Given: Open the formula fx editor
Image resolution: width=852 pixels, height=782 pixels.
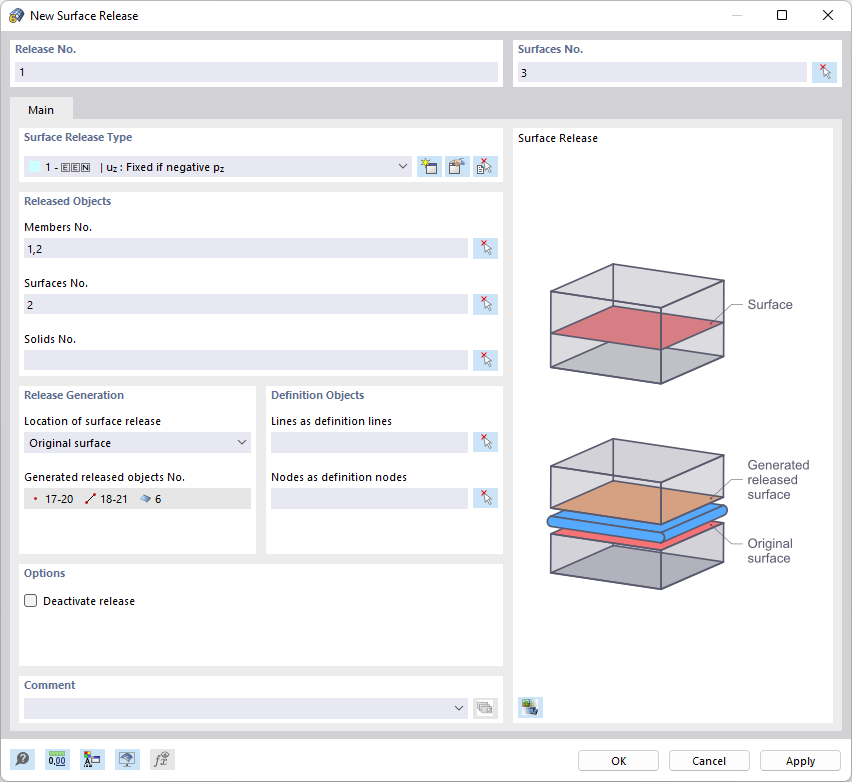Looking at the screenshot, I should [161, 760].
